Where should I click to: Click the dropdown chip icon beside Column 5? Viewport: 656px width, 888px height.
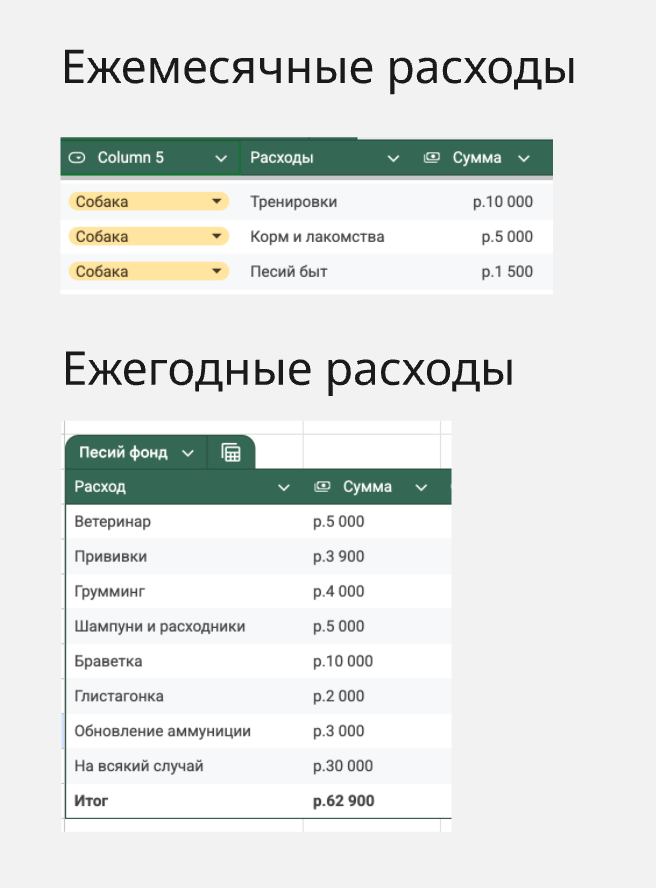click(77, 158)
